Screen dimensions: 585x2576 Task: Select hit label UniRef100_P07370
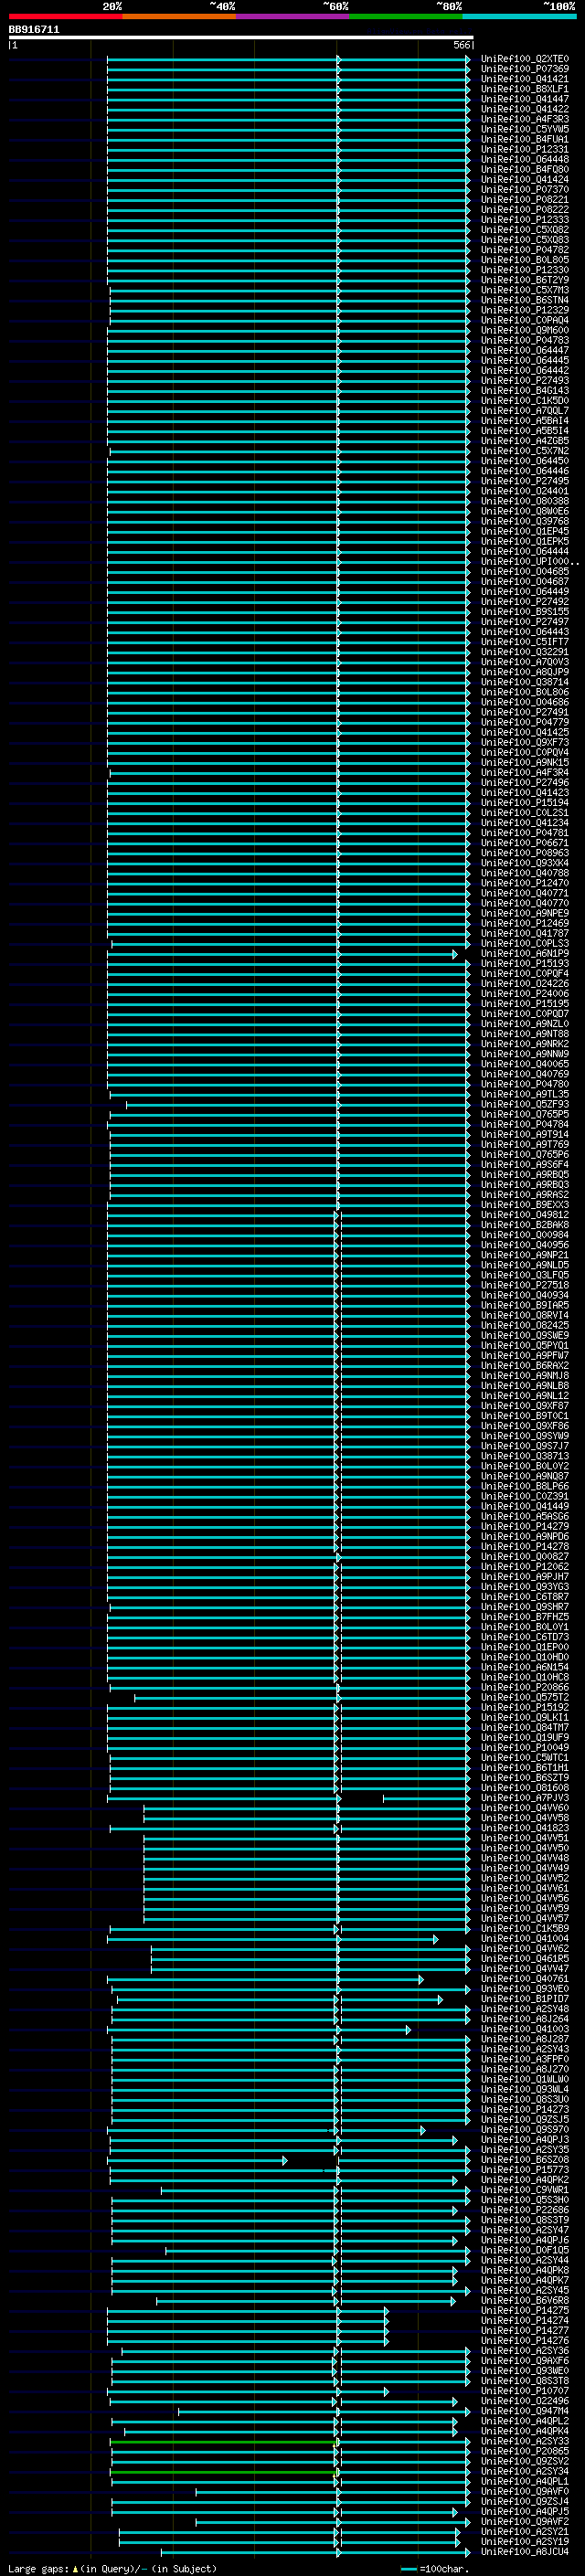pyautogui.click(x=525, y=189)
